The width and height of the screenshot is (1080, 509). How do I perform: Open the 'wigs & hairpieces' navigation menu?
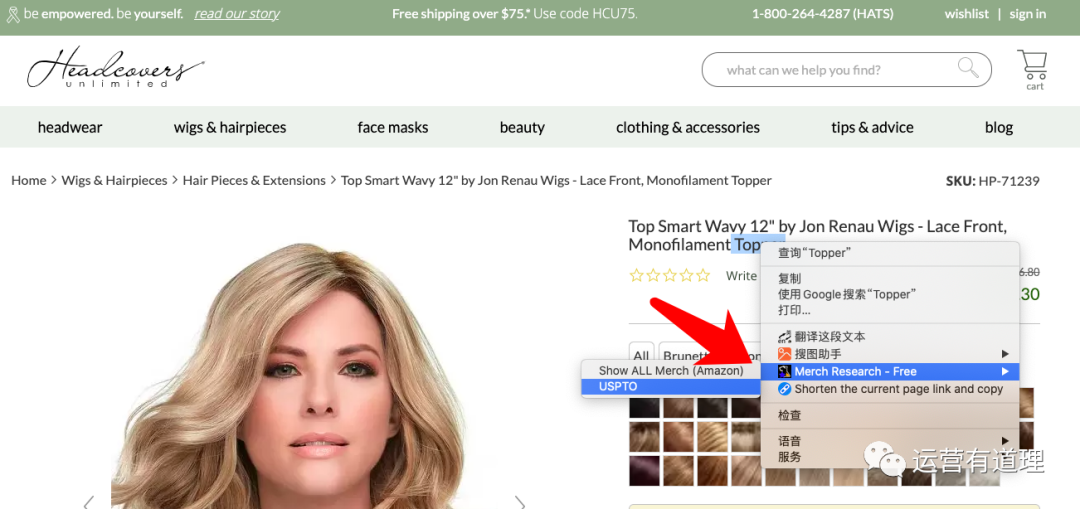pos(230,127)
